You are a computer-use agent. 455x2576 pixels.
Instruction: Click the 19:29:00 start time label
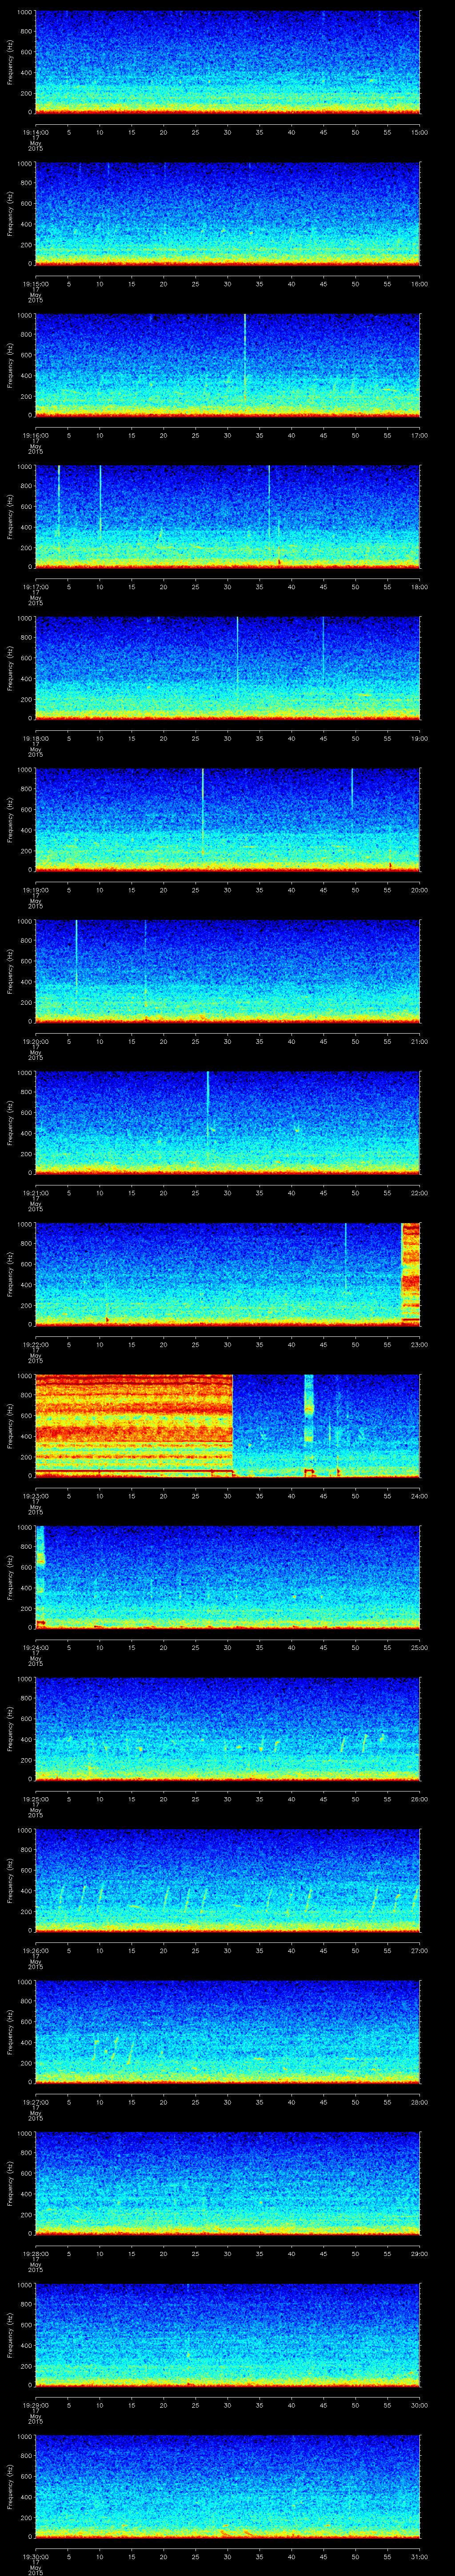click(x=35, y=2405)
